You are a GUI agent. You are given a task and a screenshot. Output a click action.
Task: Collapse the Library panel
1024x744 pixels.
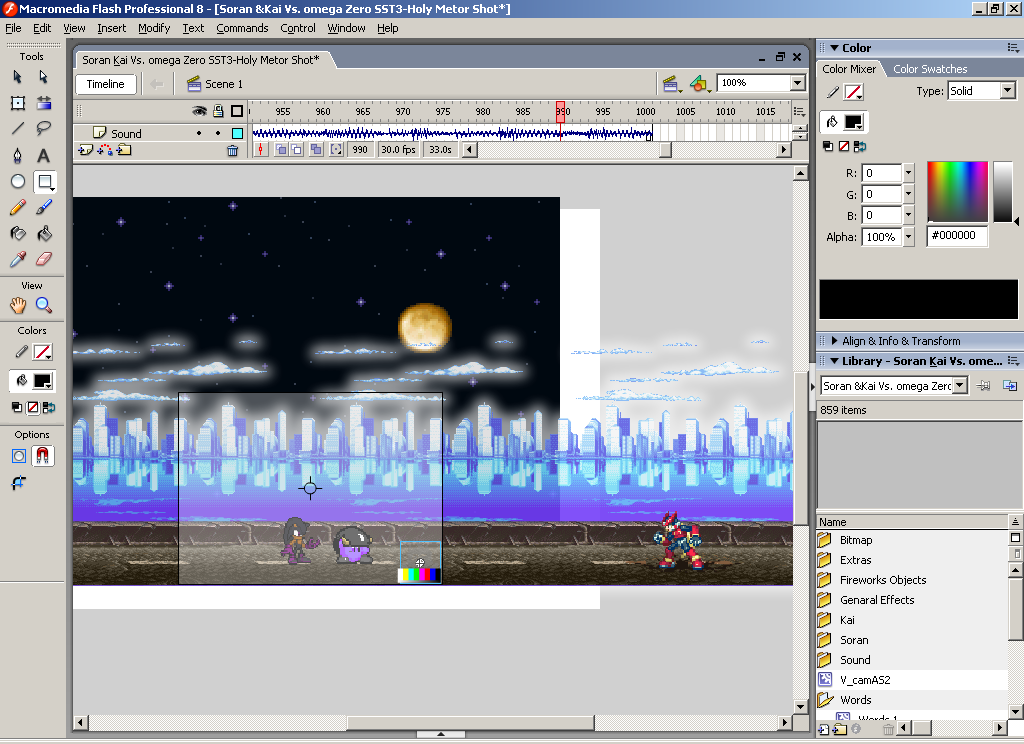835,361
